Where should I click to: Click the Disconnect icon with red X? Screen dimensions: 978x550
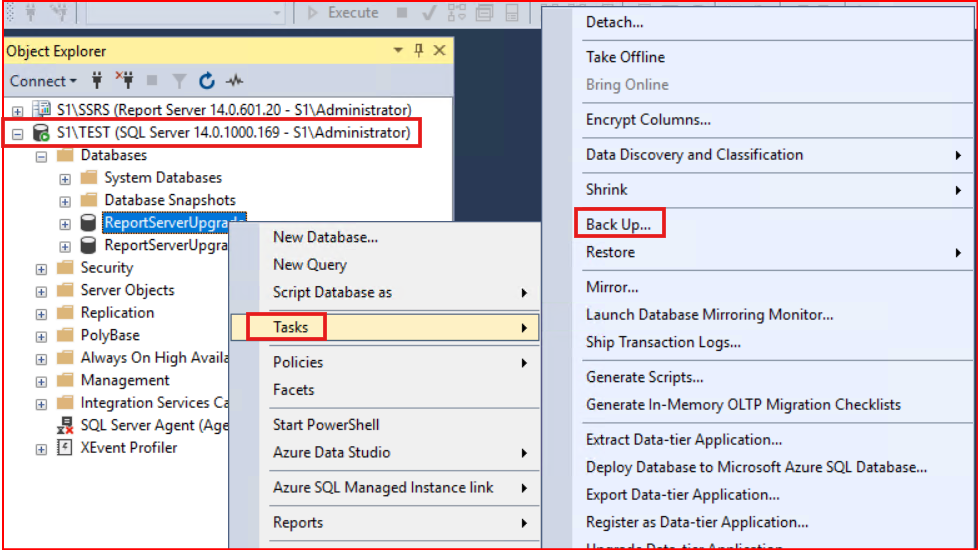tap(125, 81)
